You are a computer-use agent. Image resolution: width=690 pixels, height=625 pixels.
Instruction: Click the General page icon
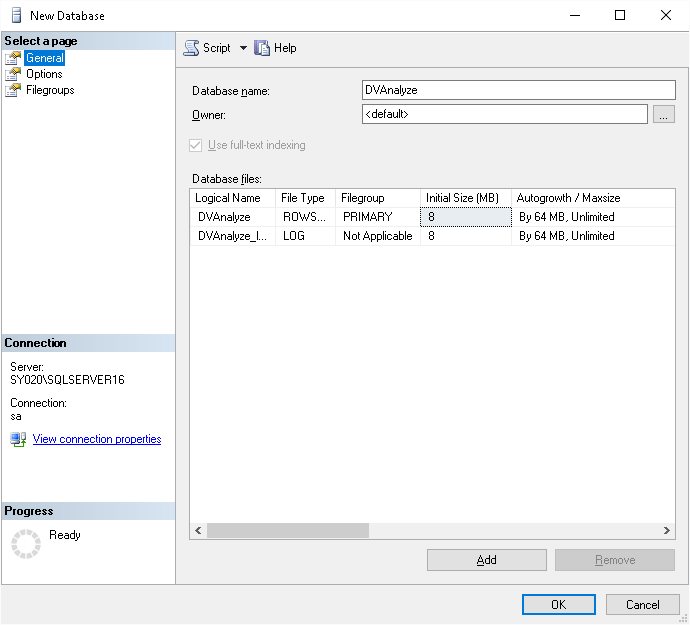[13, 58]
